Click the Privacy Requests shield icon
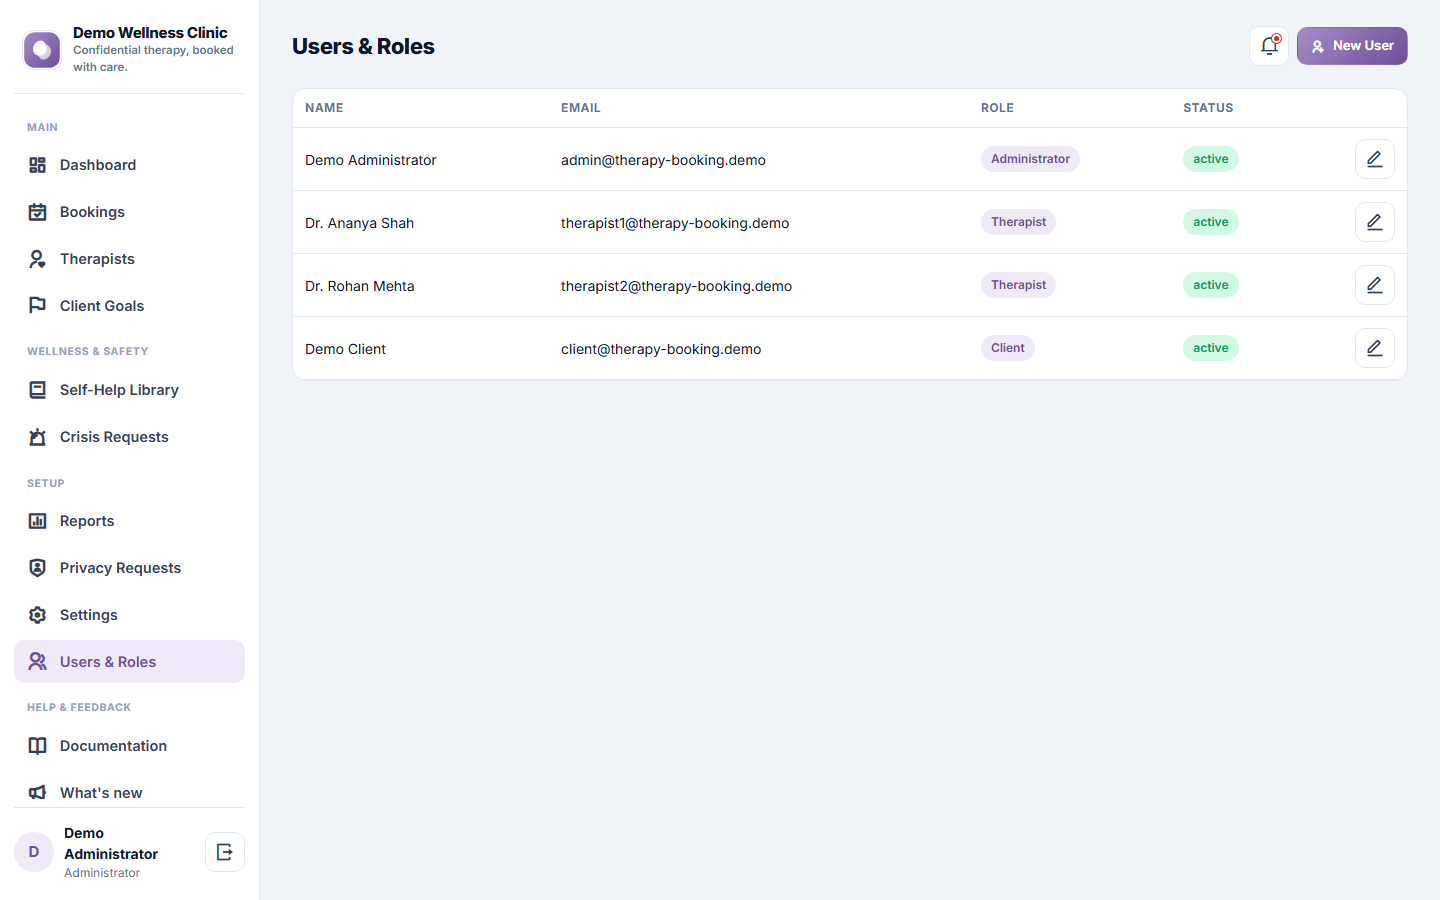This screenshot has width=1440, height=900. [x=38, y=568]
